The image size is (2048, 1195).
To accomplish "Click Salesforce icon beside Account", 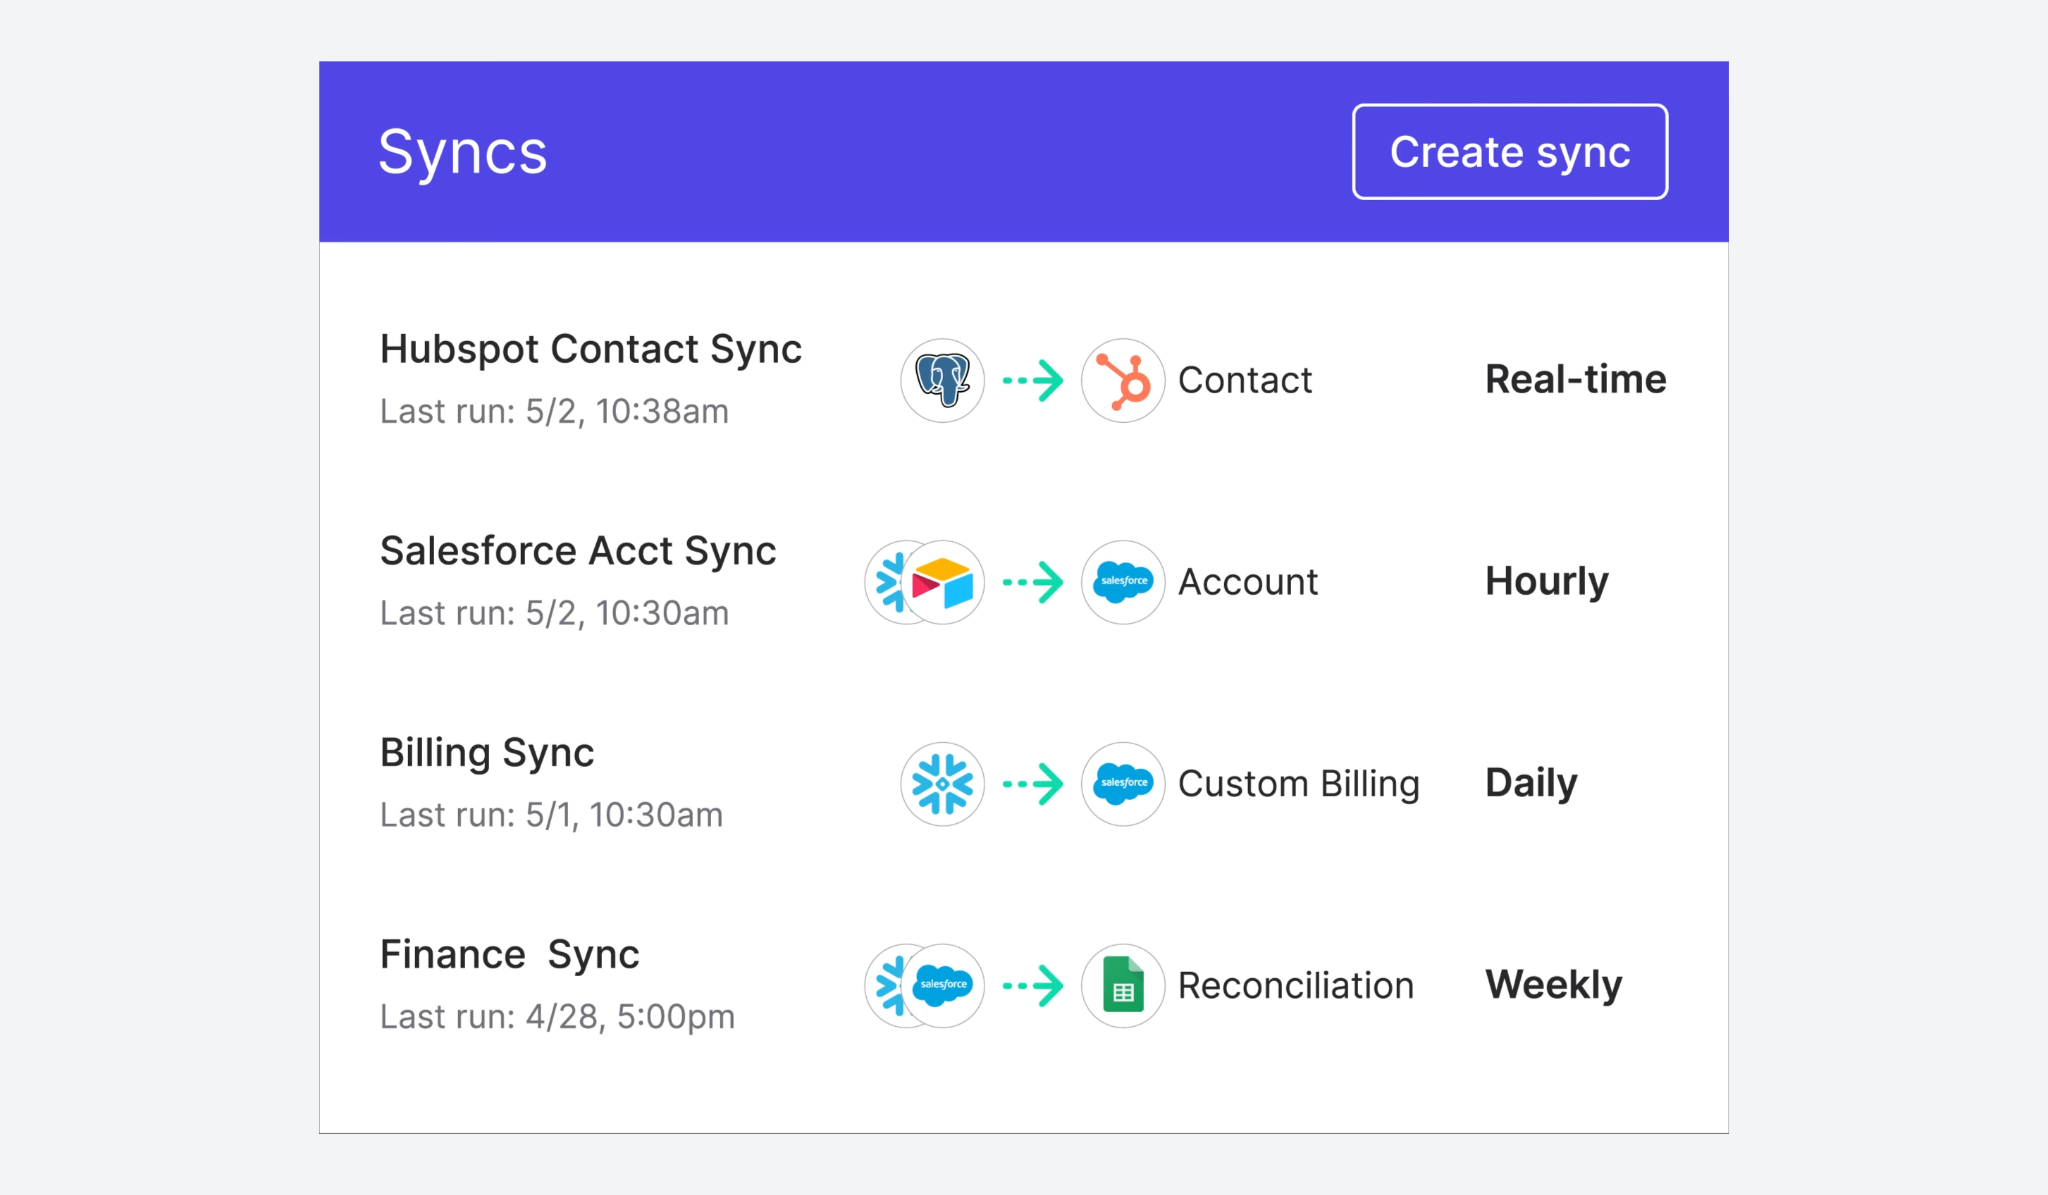I will click(1123, 582).
